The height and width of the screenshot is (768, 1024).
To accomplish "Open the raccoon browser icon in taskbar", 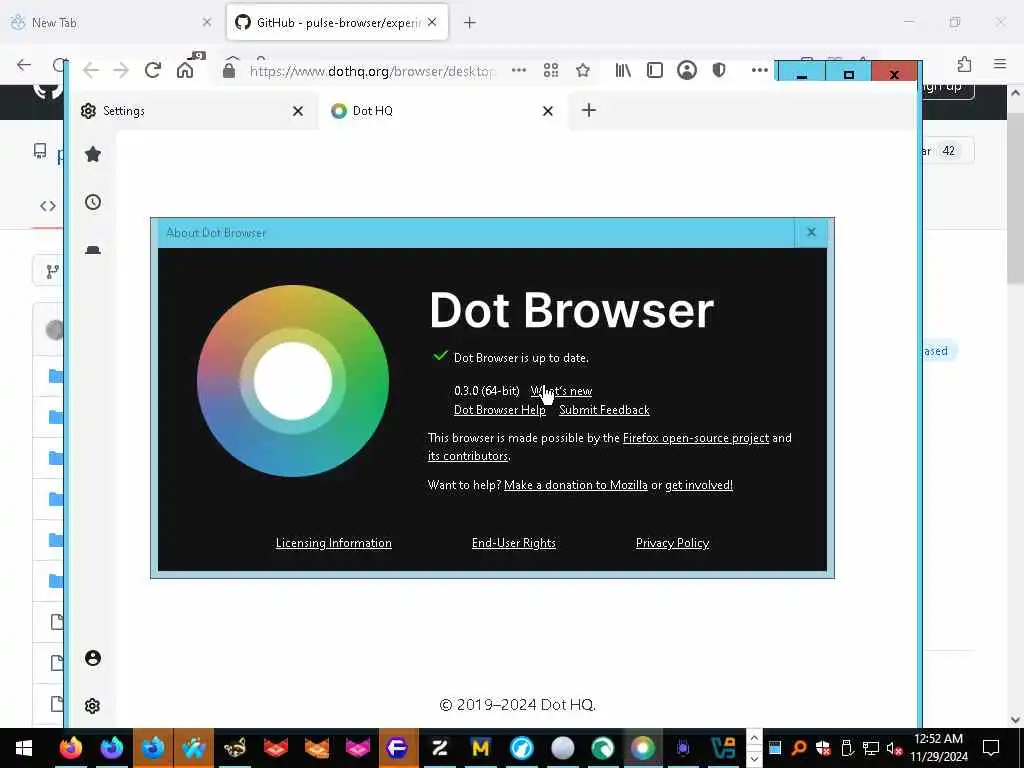I will point(234,748).
